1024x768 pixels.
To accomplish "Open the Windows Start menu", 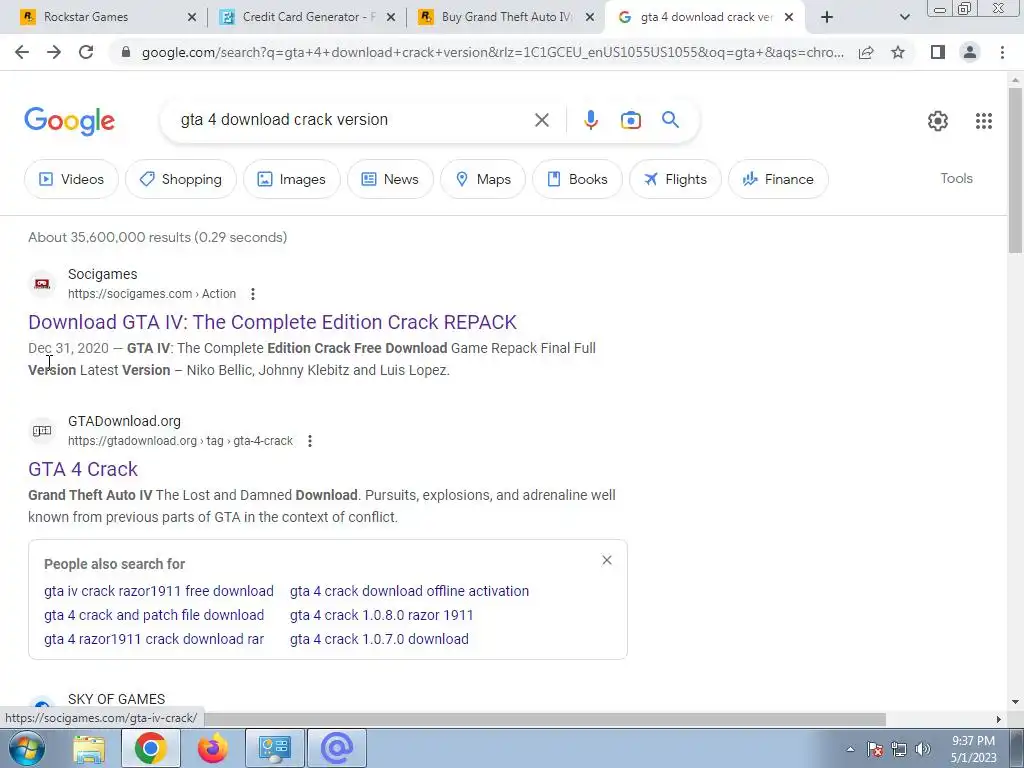I will click(26, 748).
